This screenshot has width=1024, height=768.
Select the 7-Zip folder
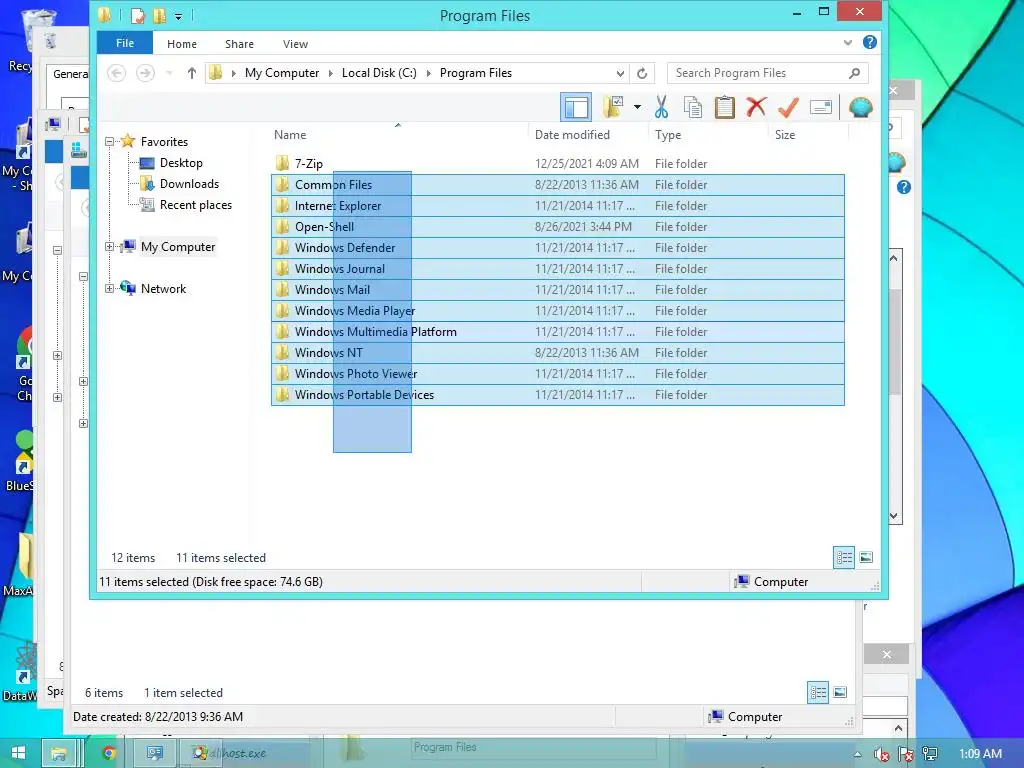pos(558,163)
